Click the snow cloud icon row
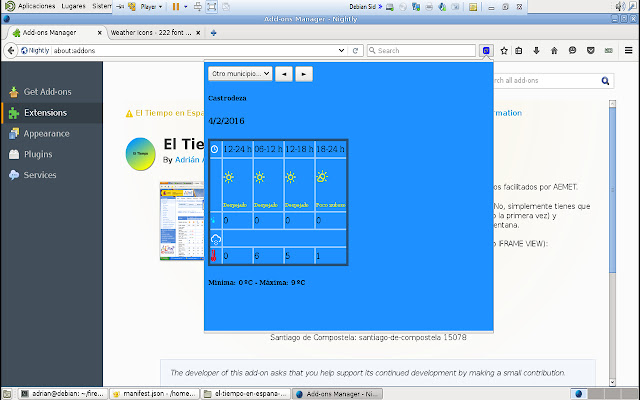 (x=216, y=239)
